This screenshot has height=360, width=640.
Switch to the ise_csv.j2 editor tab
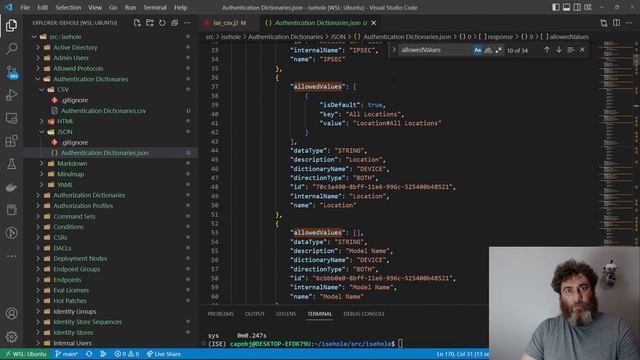click(x=229, y=23)
